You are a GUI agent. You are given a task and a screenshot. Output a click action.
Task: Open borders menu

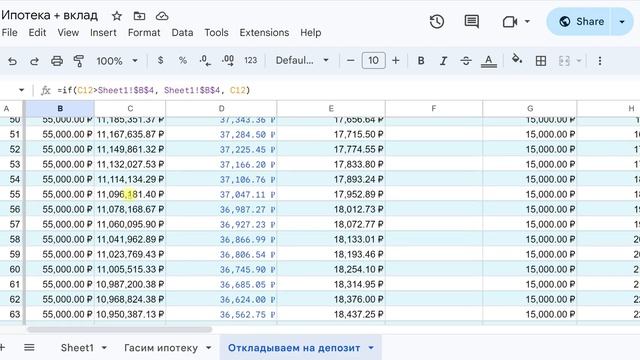(x=541, y=61)
